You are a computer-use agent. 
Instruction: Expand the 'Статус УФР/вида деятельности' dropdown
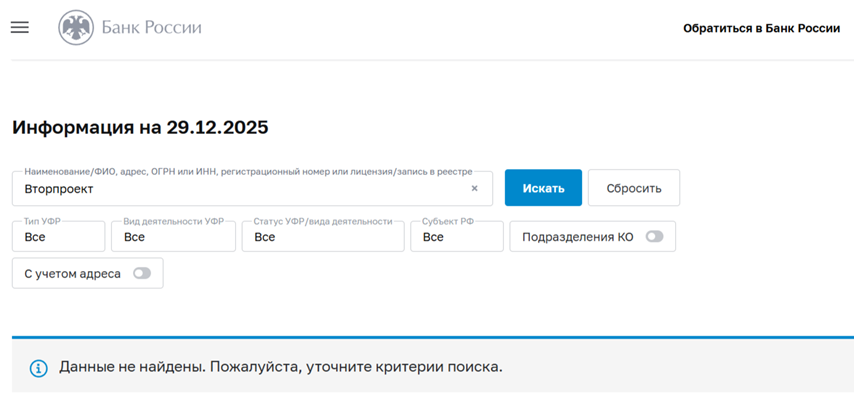[x=322, y=237]
